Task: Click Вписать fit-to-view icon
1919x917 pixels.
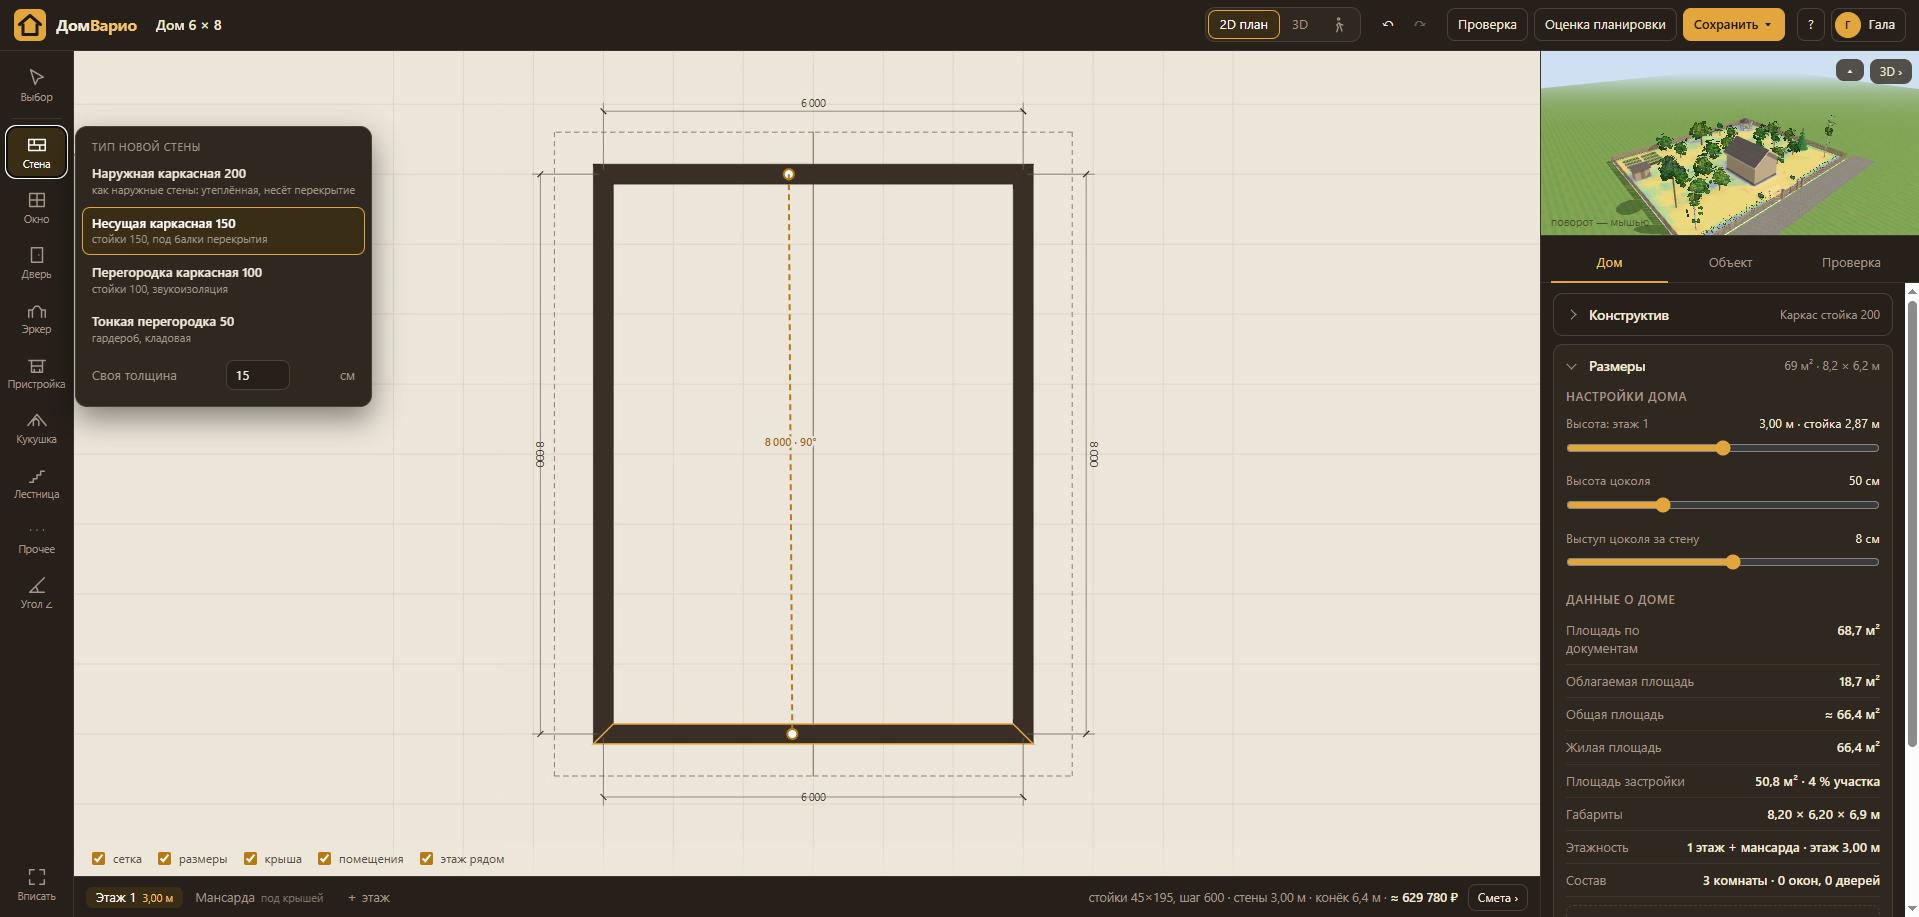Action: point(36,884)
